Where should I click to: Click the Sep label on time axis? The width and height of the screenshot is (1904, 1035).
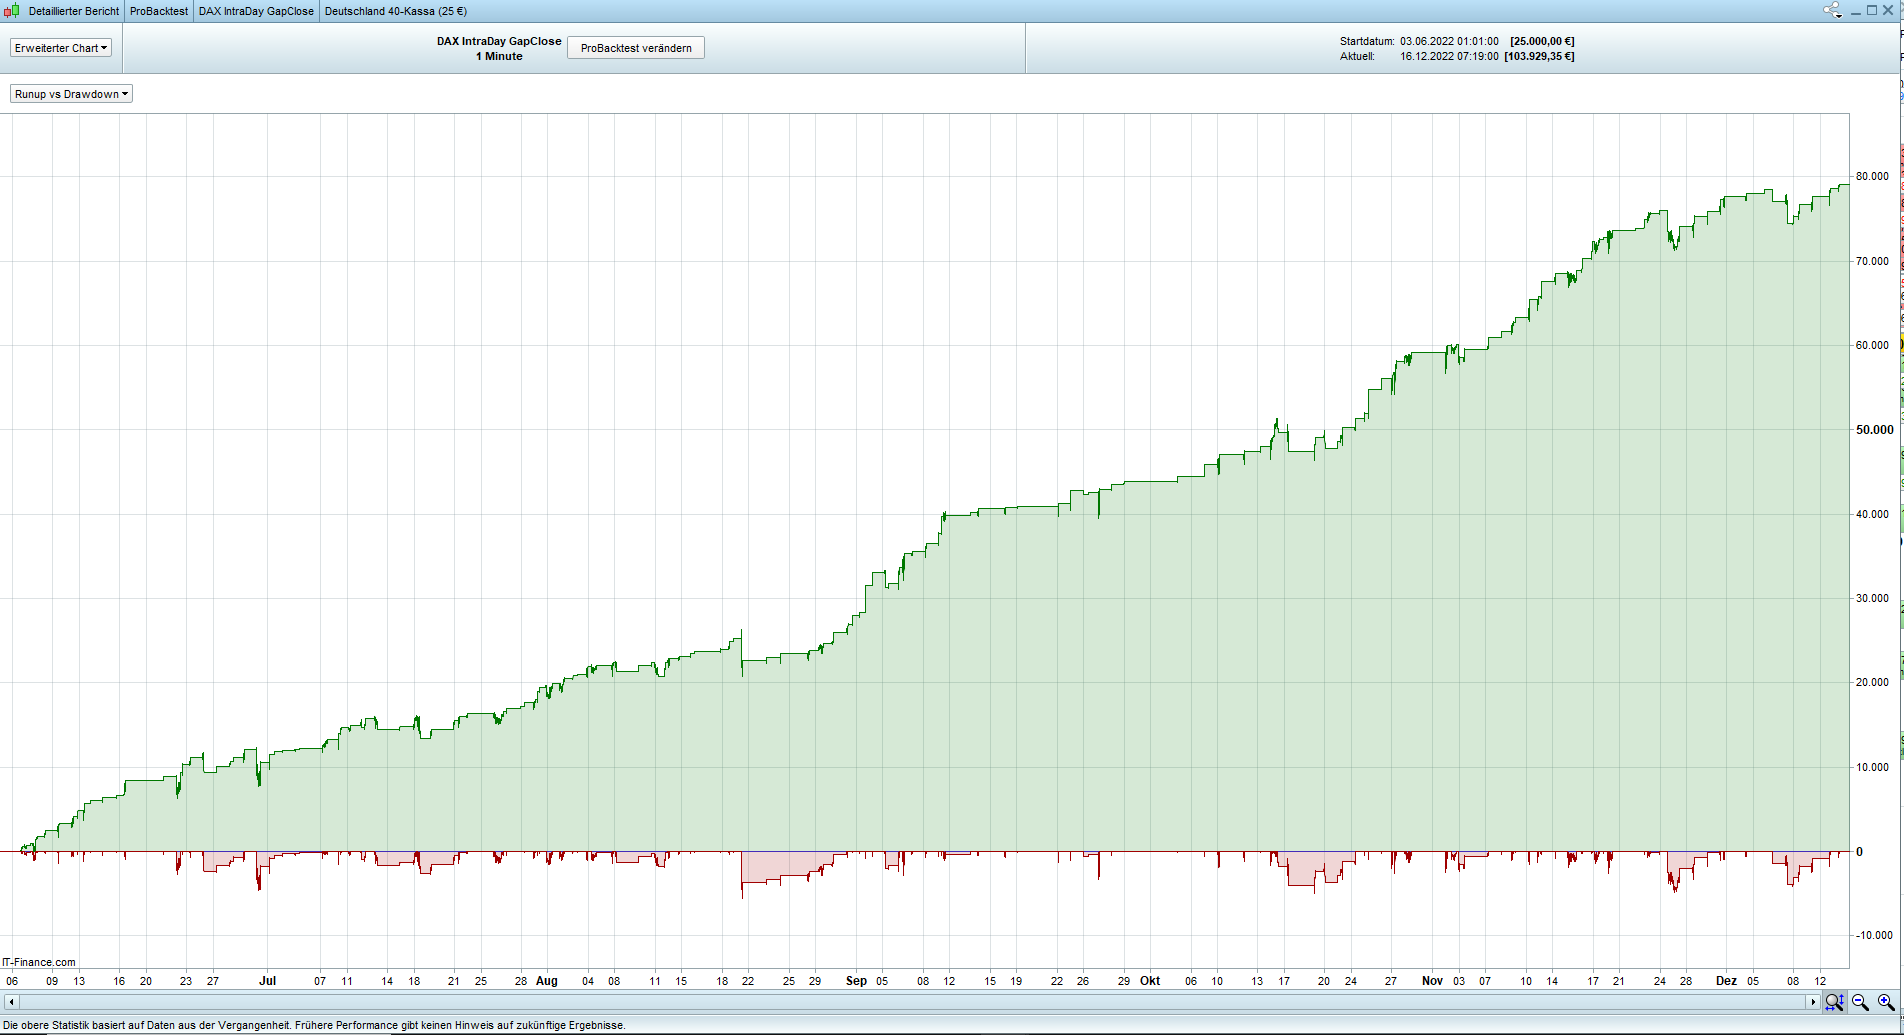pos(856,981)
